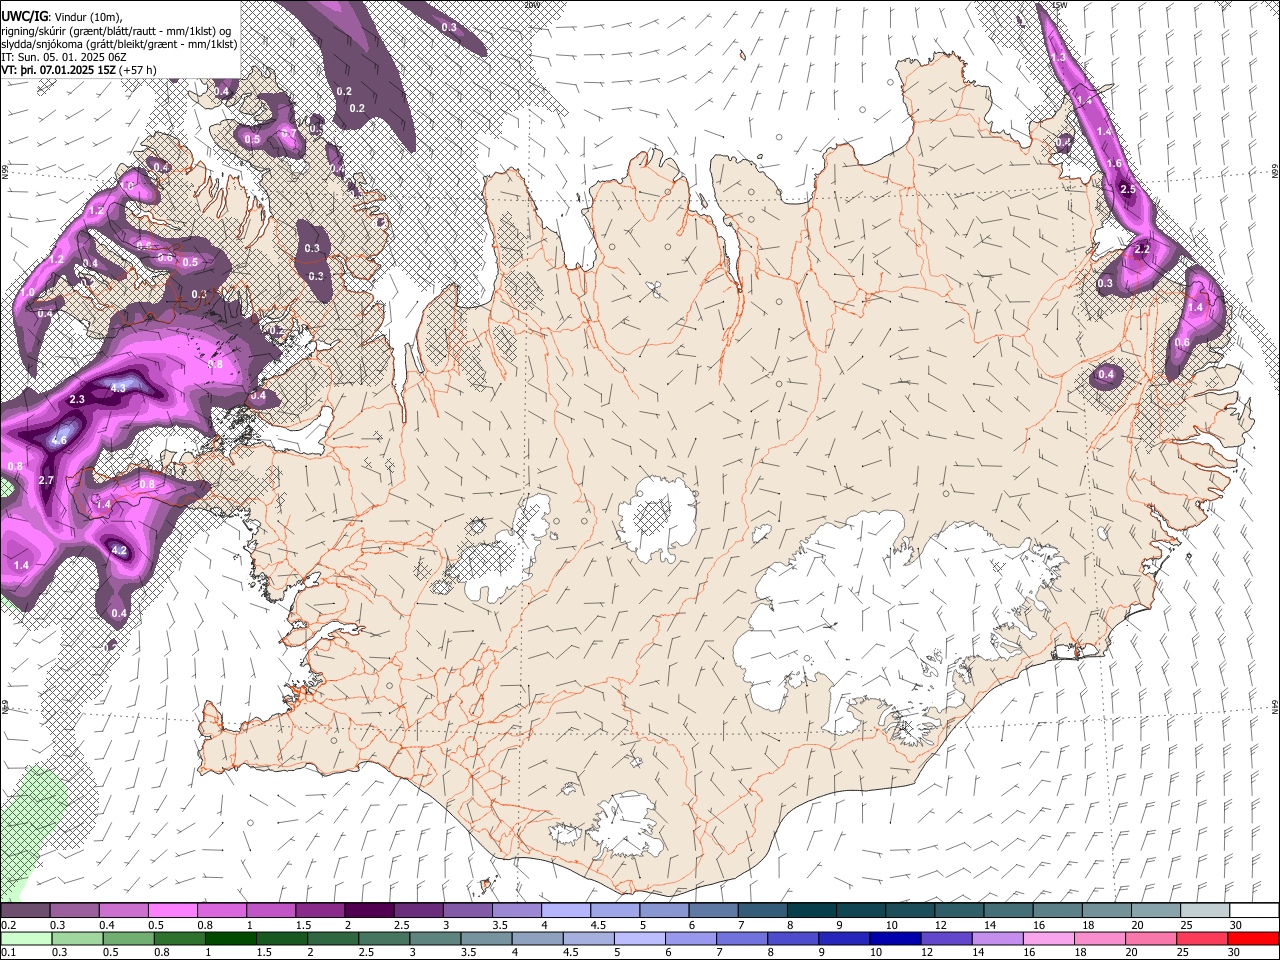1280x960 pixels.
Task: Click the 2.5 label under the snow scale
Action: point(401,925)
